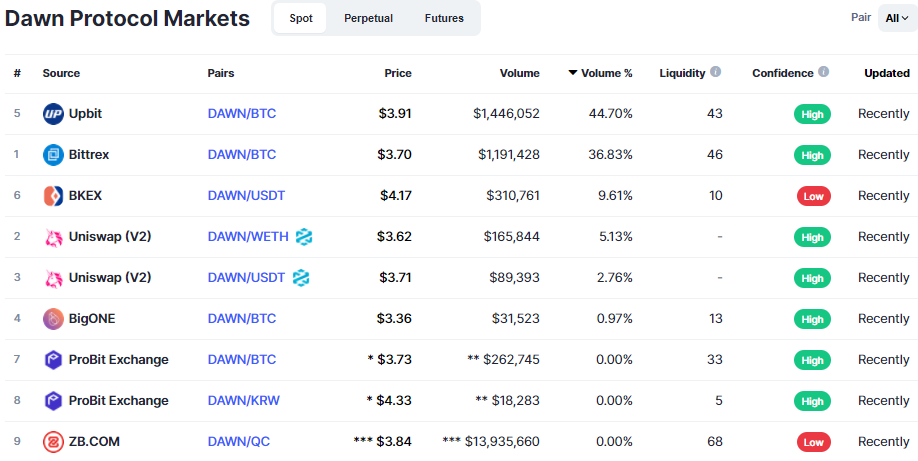Click the Bittrex exchange logo icon
918x461 pixels.
tap(53, 155)
